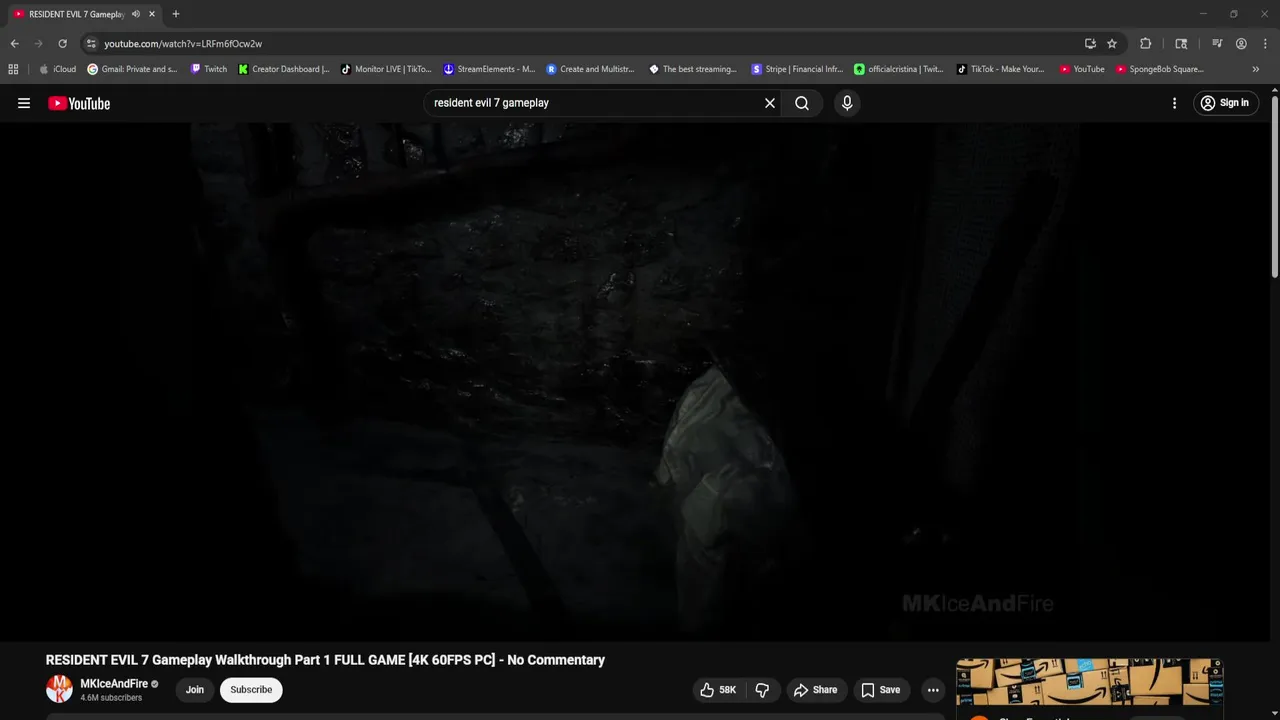Go back in browser history
Screen dimensions: 1280x720
[14, 44]
